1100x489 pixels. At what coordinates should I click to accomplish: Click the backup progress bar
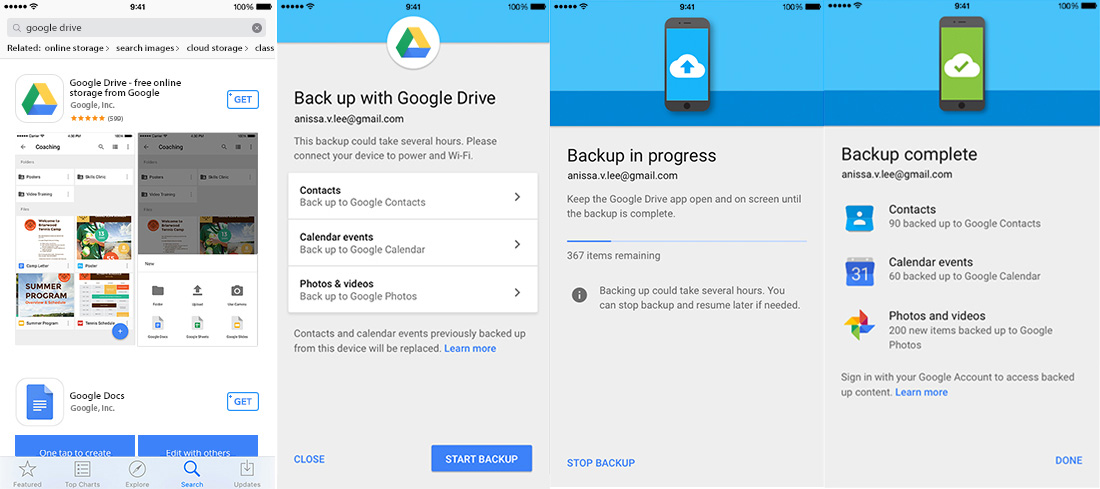tap(686, 241)
